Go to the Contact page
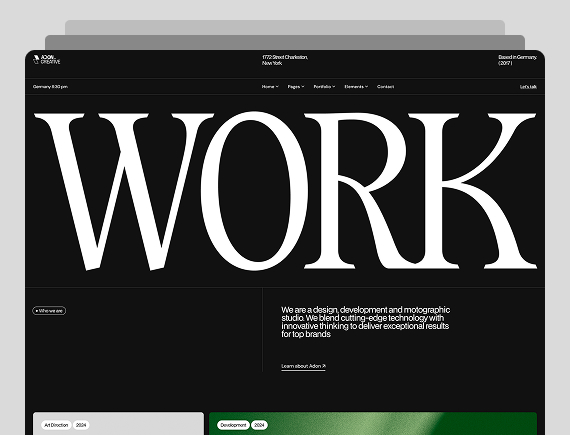The width and height of the screenshot is (570, 435). coord(385,86)
